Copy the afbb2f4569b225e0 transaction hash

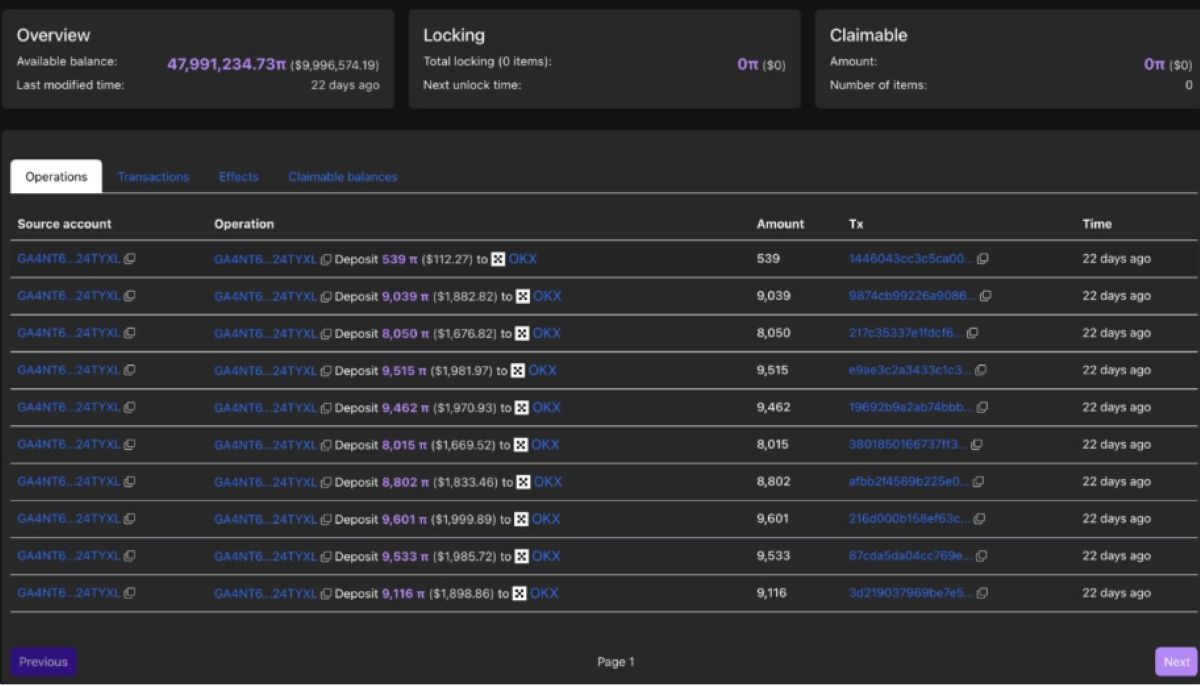(978, 482)
